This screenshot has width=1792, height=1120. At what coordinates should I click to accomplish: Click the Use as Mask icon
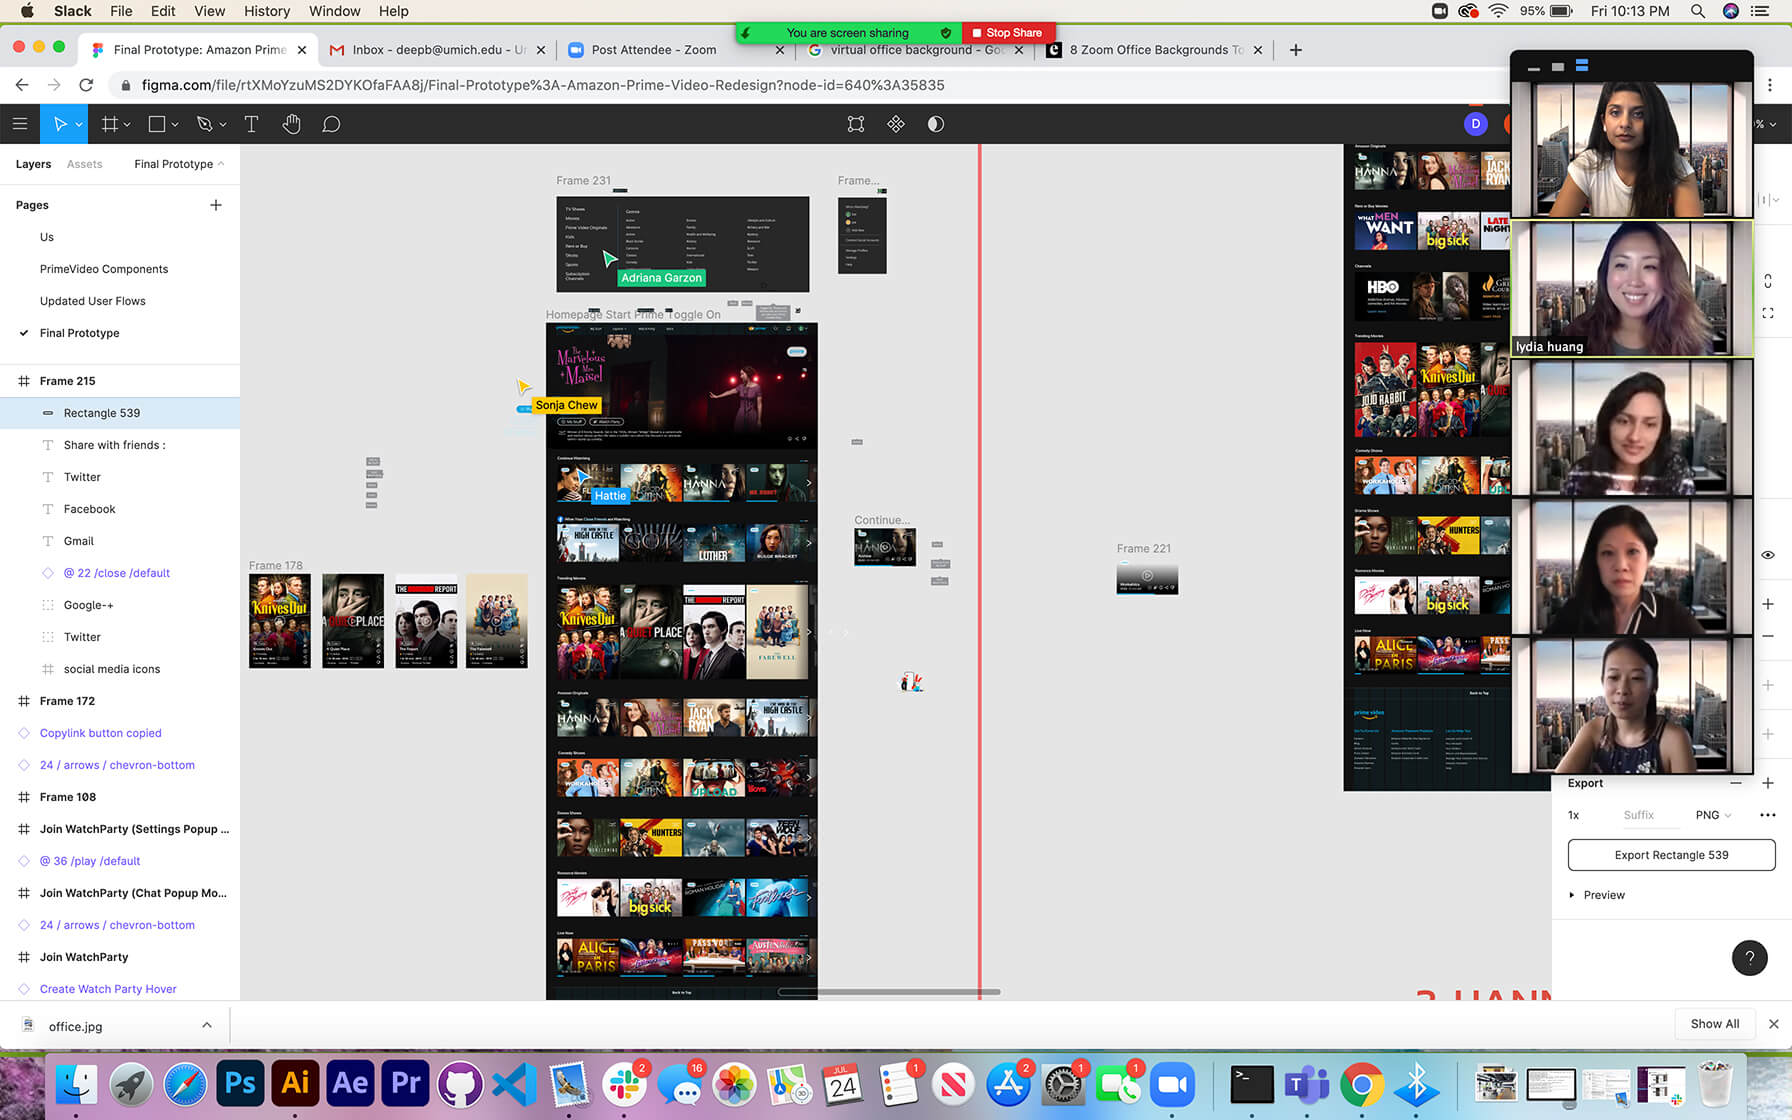coord(936,124)
